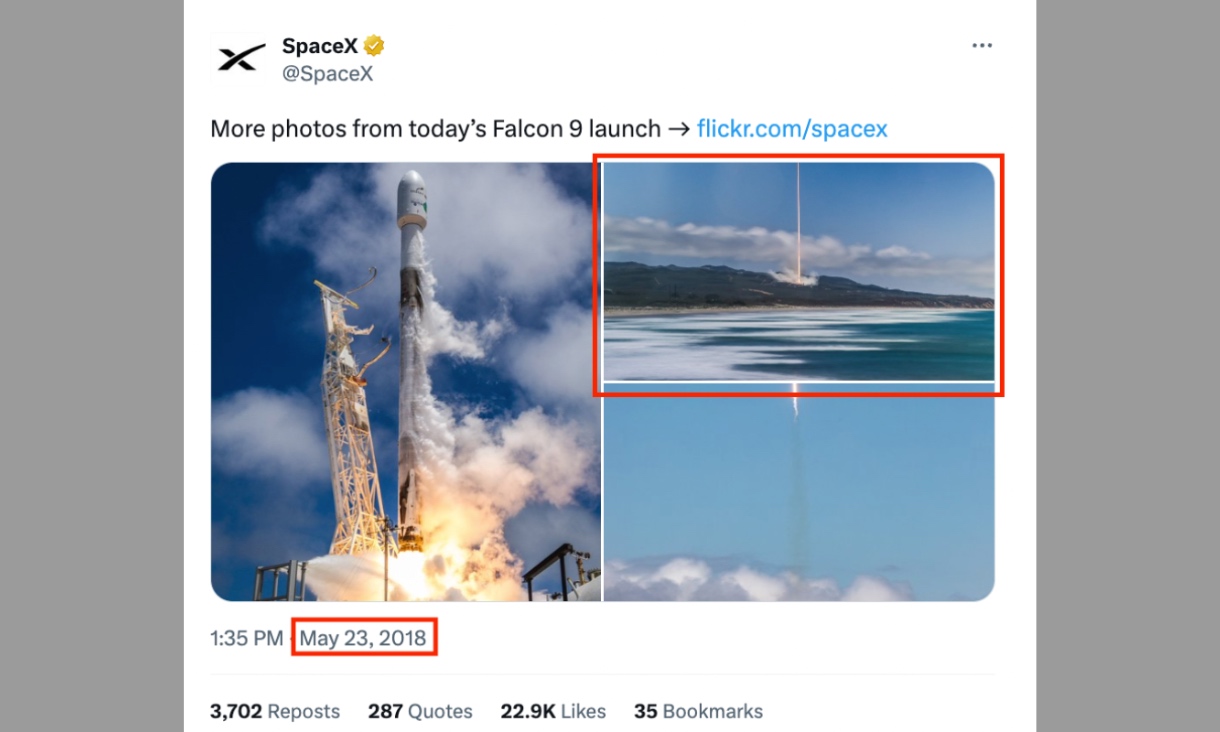Open the three-dot more options menu

tap(982, 46)
